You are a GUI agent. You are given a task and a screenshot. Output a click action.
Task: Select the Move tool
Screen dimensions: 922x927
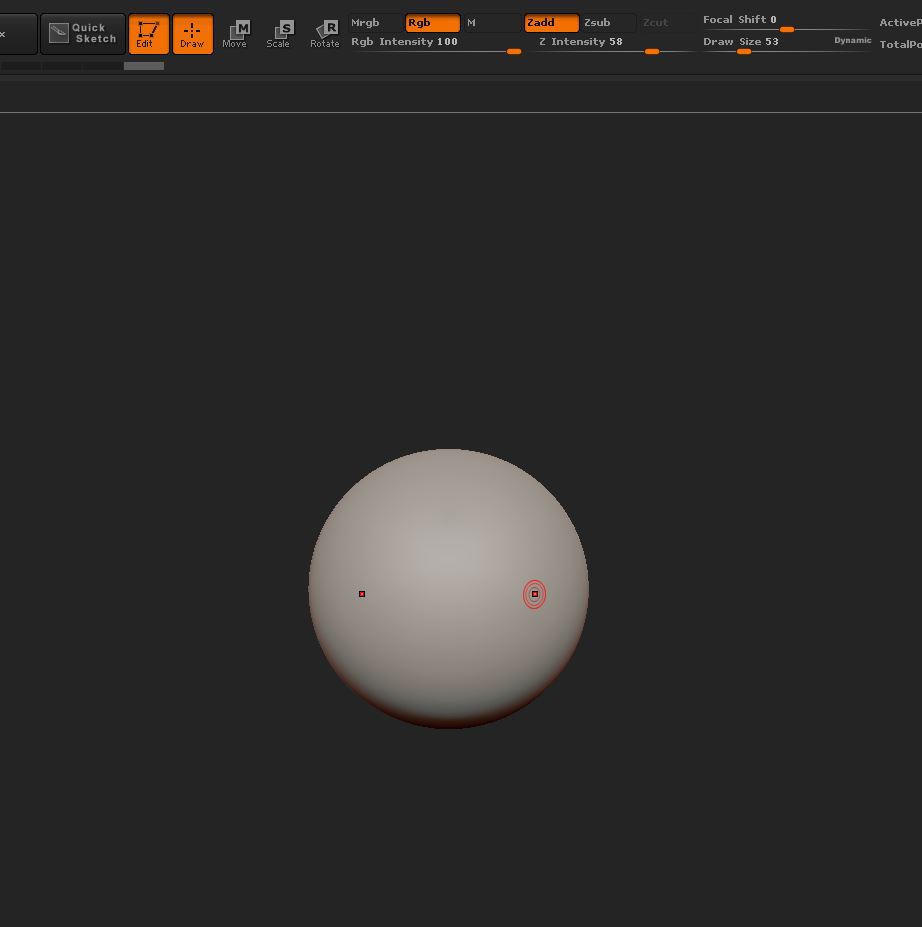click(235, 34)
